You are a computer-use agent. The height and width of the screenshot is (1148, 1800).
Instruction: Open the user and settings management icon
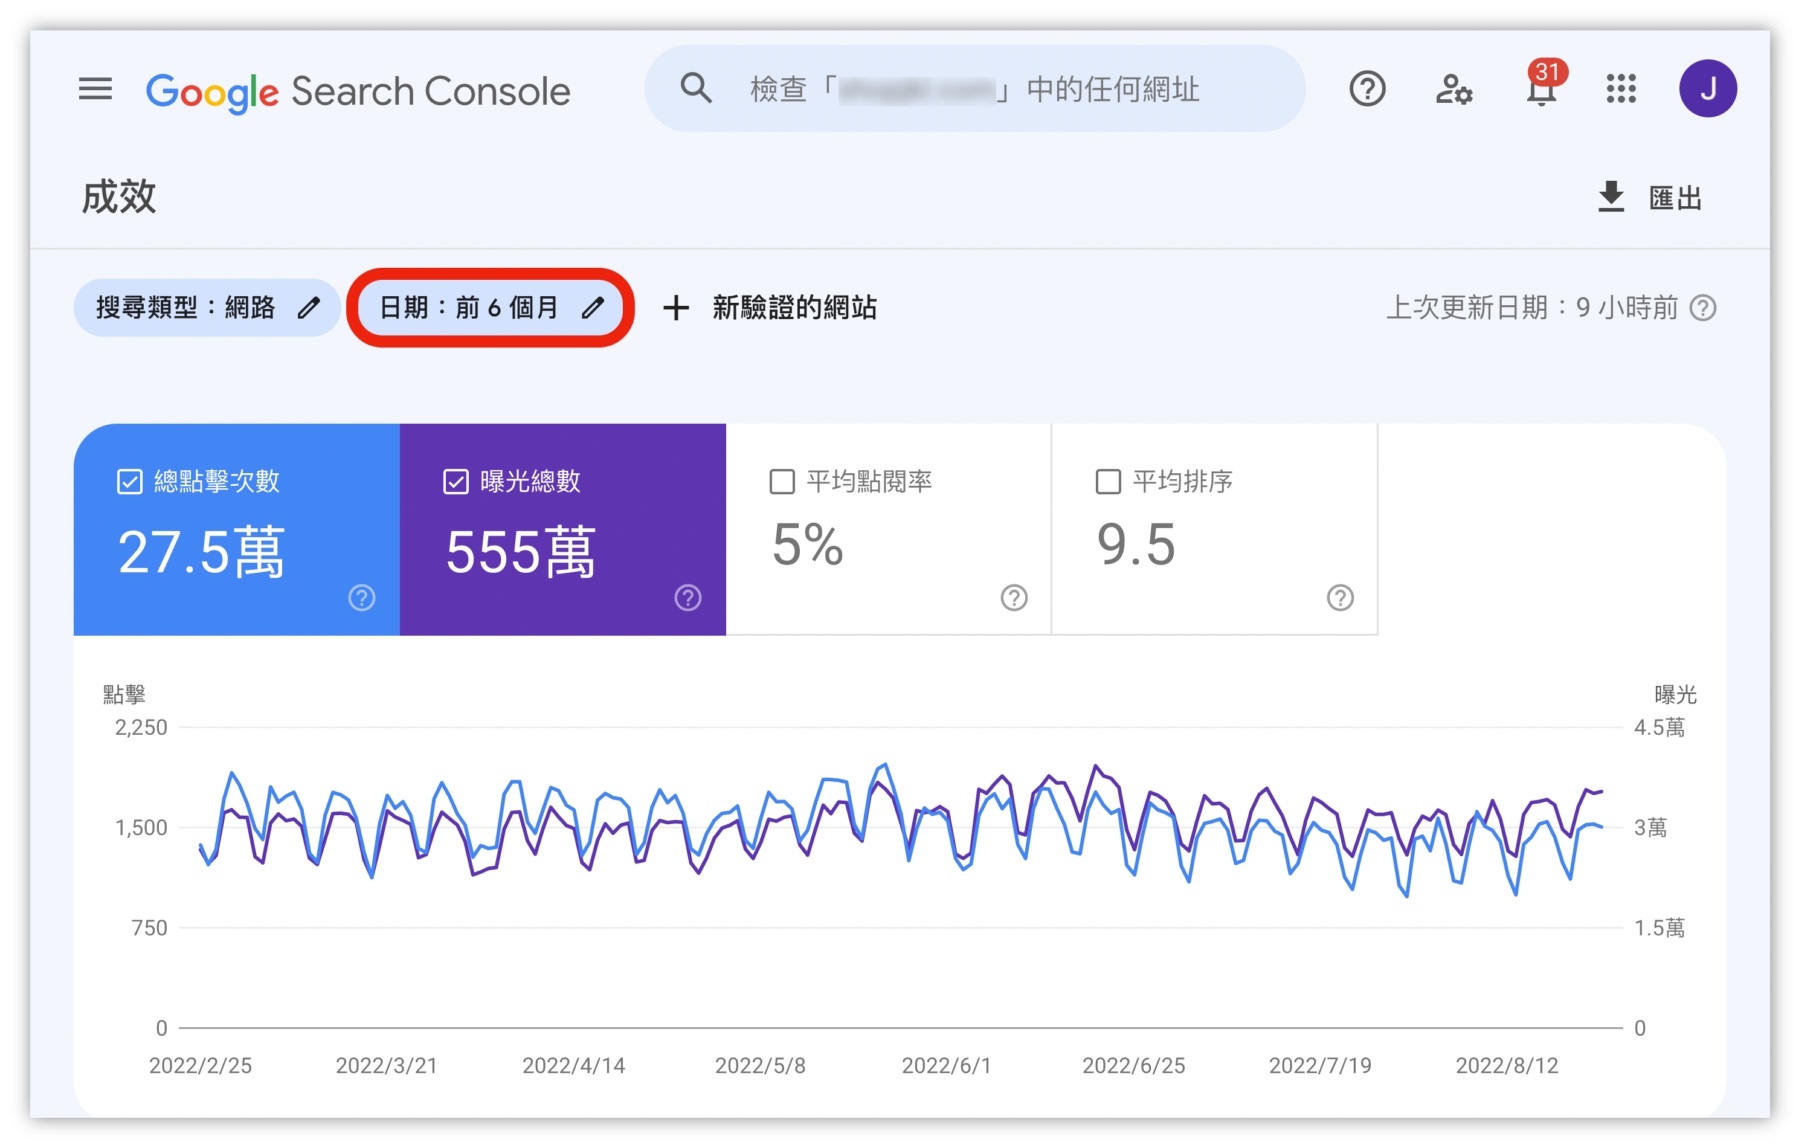pos(1453,89)
